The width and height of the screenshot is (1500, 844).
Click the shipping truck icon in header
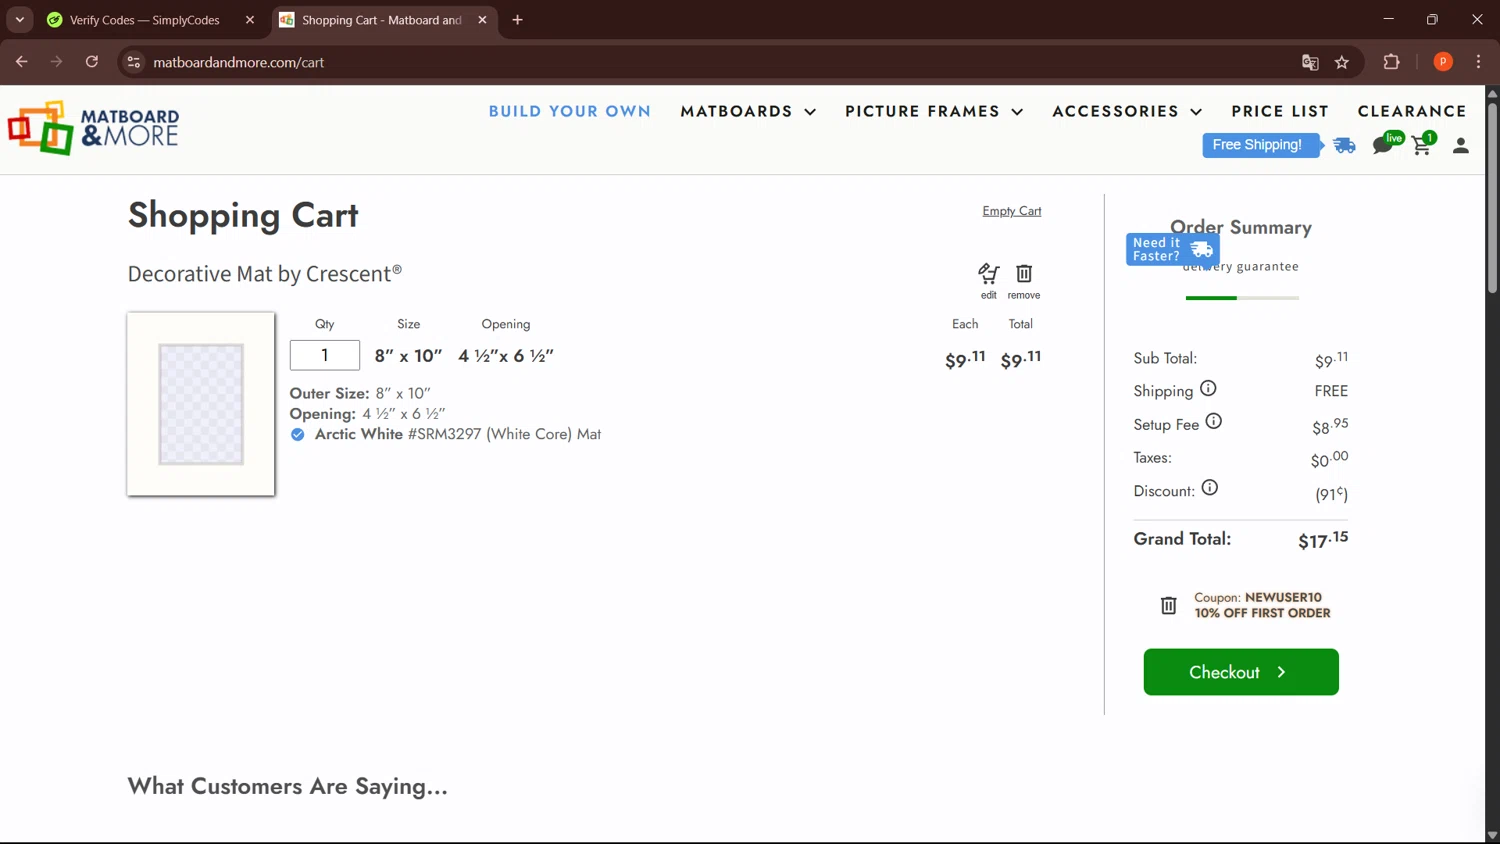(1345, 146)
